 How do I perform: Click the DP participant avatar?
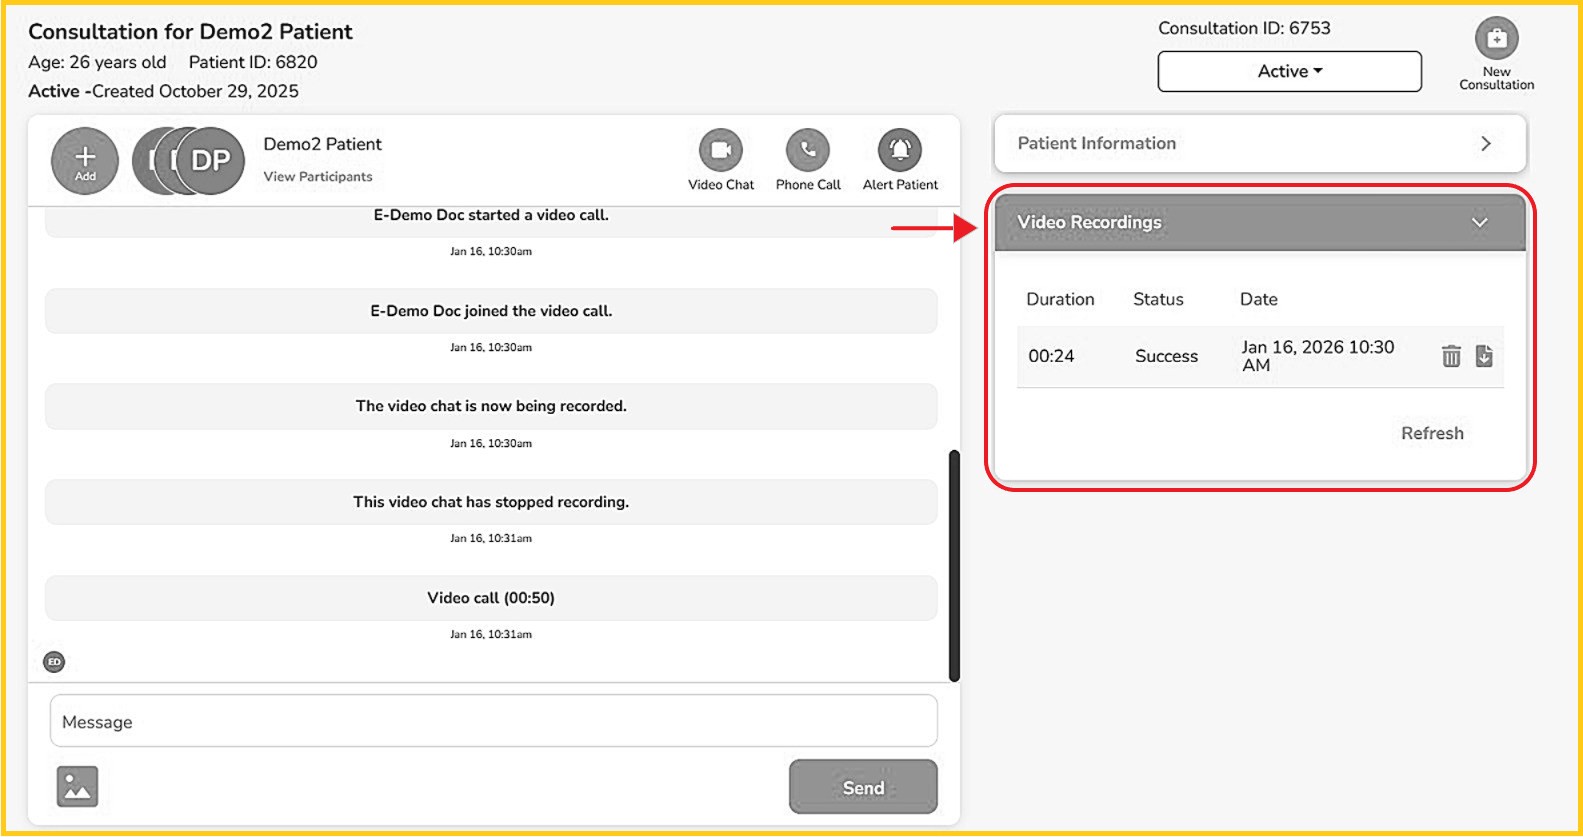tap(211, 160)
